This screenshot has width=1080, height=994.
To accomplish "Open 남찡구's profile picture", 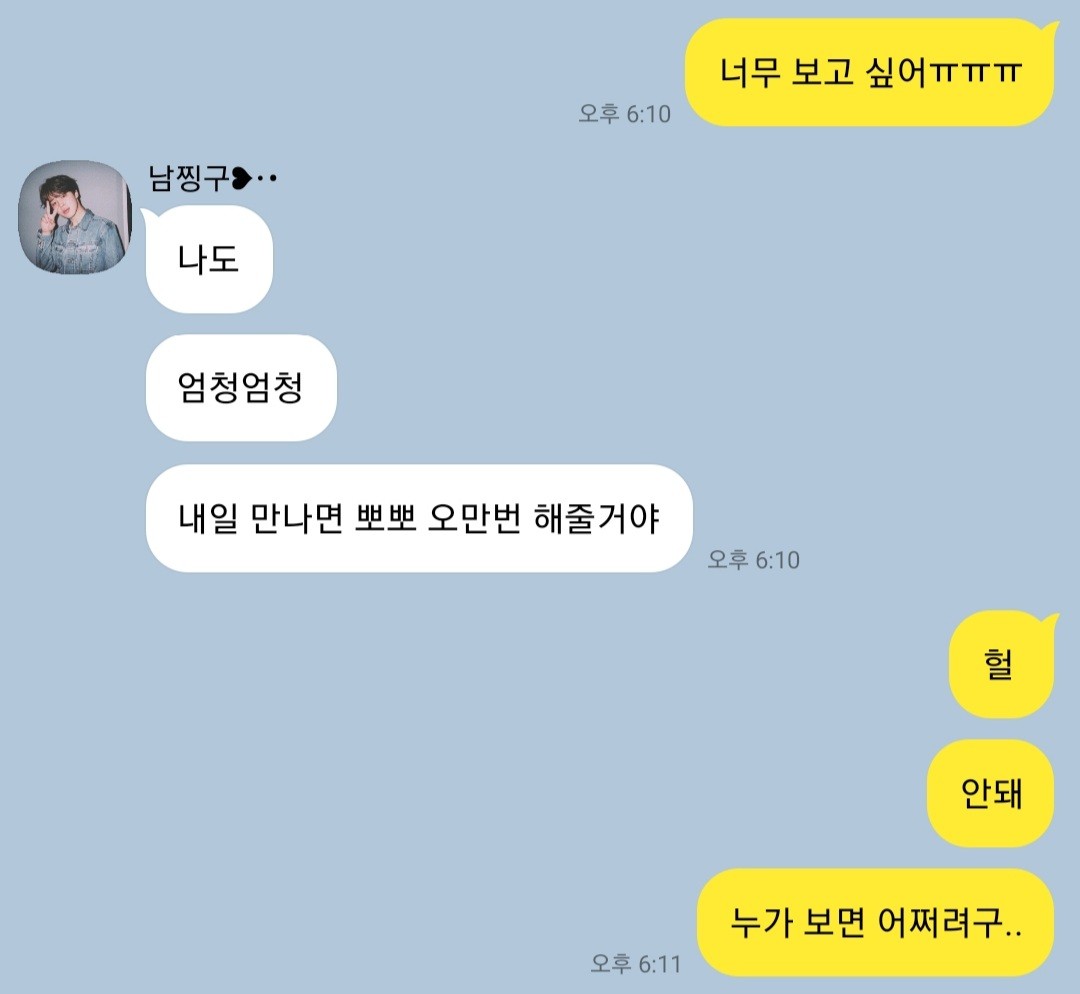I will [75, 218].
